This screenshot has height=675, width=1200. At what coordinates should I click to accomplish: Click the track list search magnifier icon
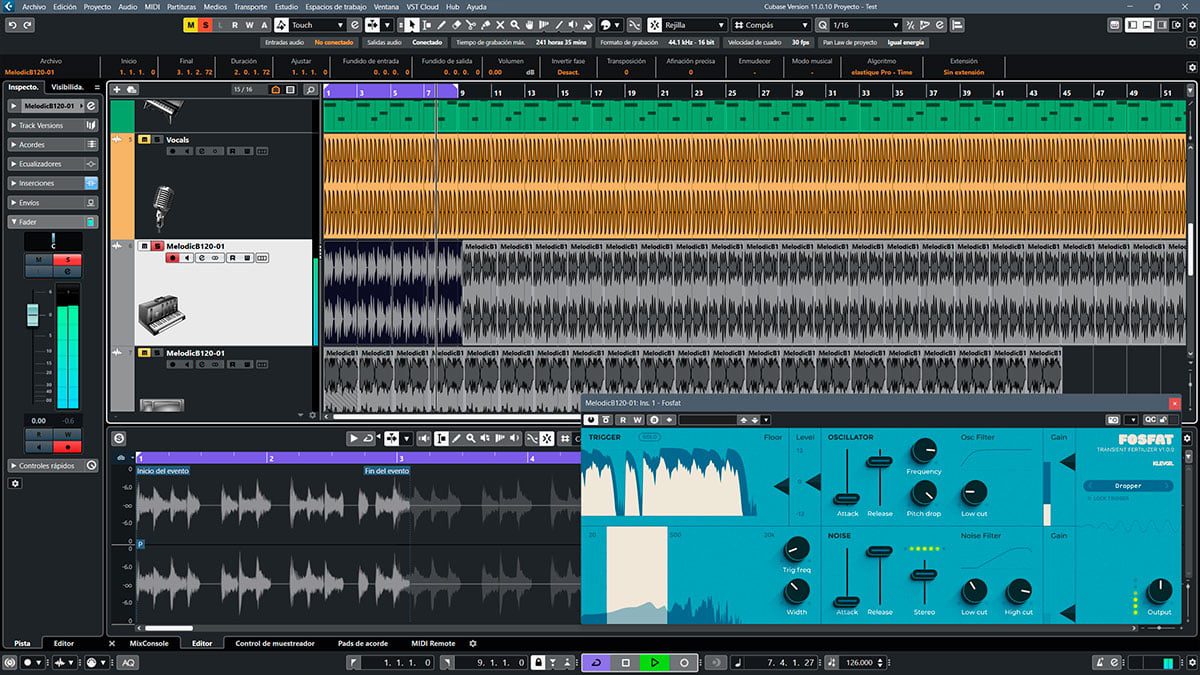pos(311,90)
